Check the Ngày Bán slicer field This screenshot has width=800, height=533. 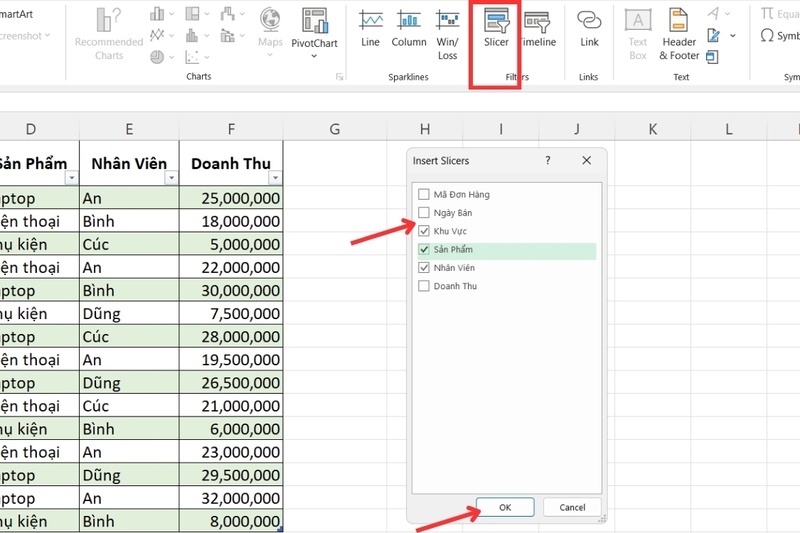tap(425, 213)
